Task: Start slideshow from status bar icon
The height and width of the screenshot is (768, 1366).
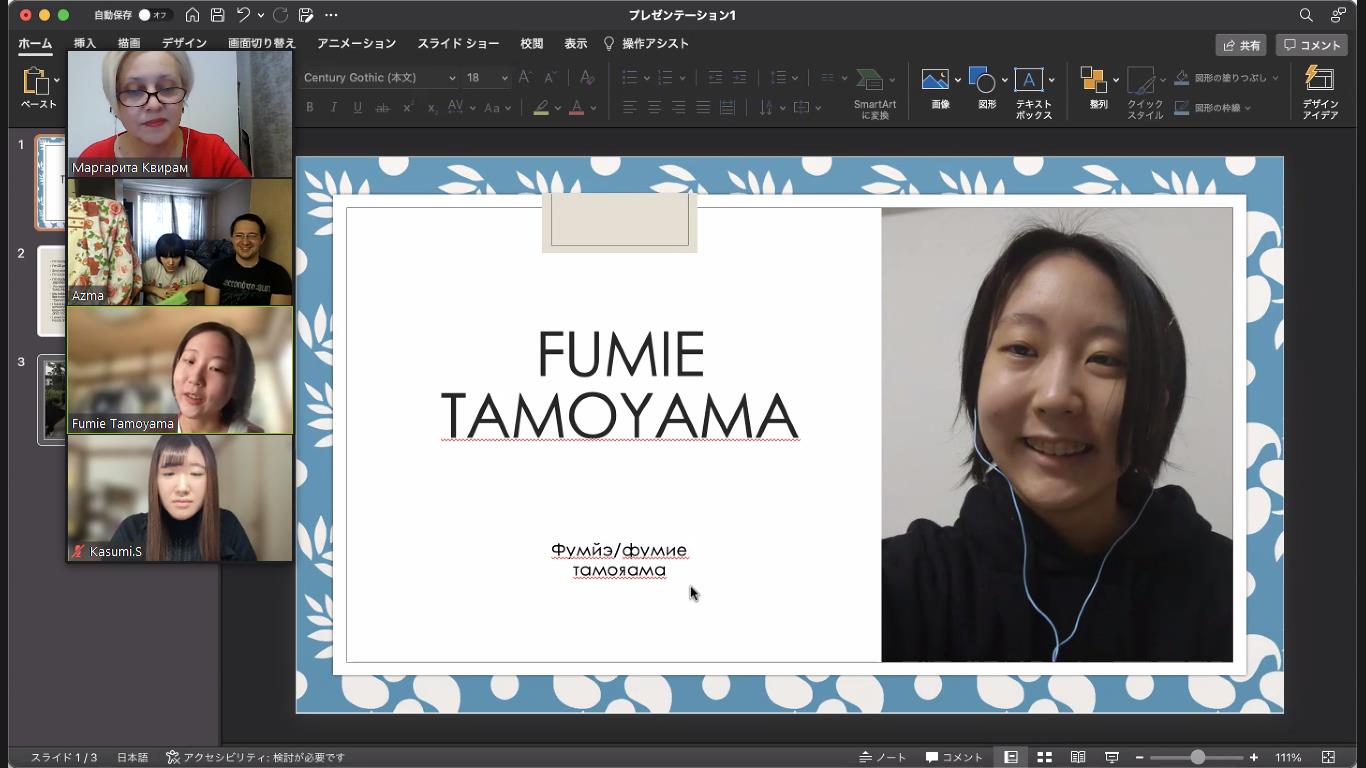Action: point(1111,757)
